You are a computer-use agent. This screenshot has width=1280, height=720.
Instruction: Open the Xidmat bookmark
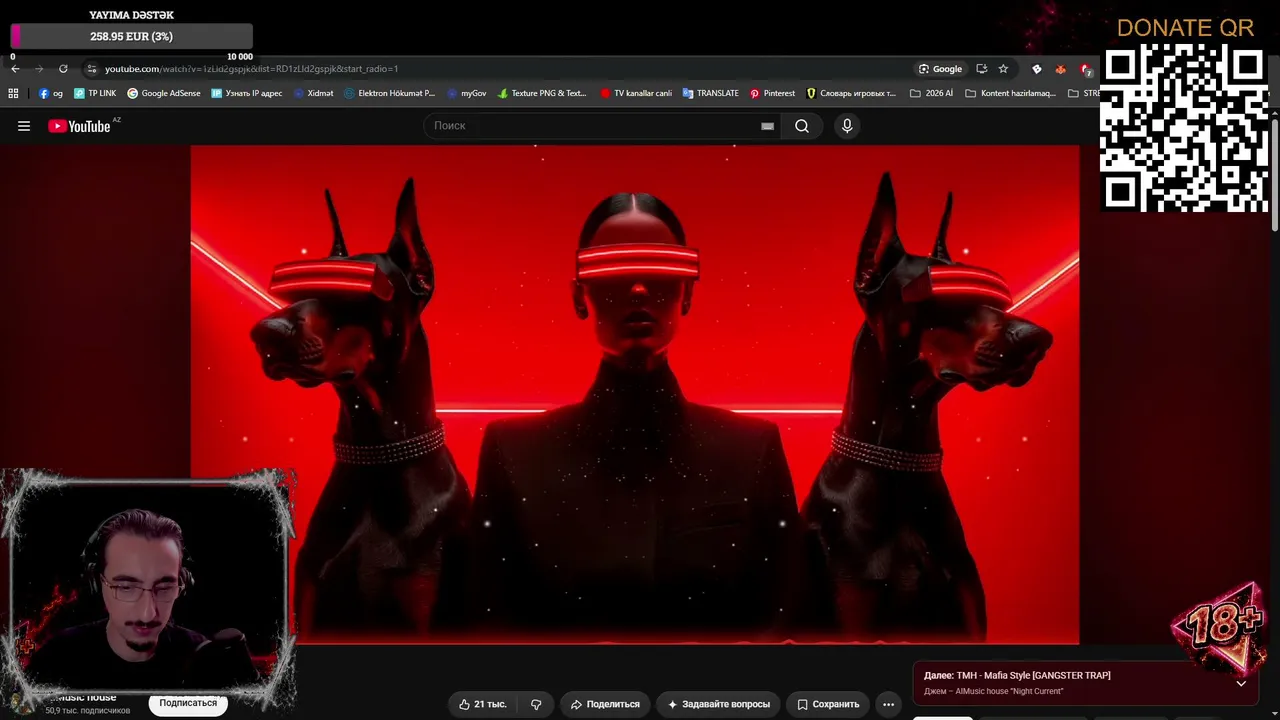314,93
